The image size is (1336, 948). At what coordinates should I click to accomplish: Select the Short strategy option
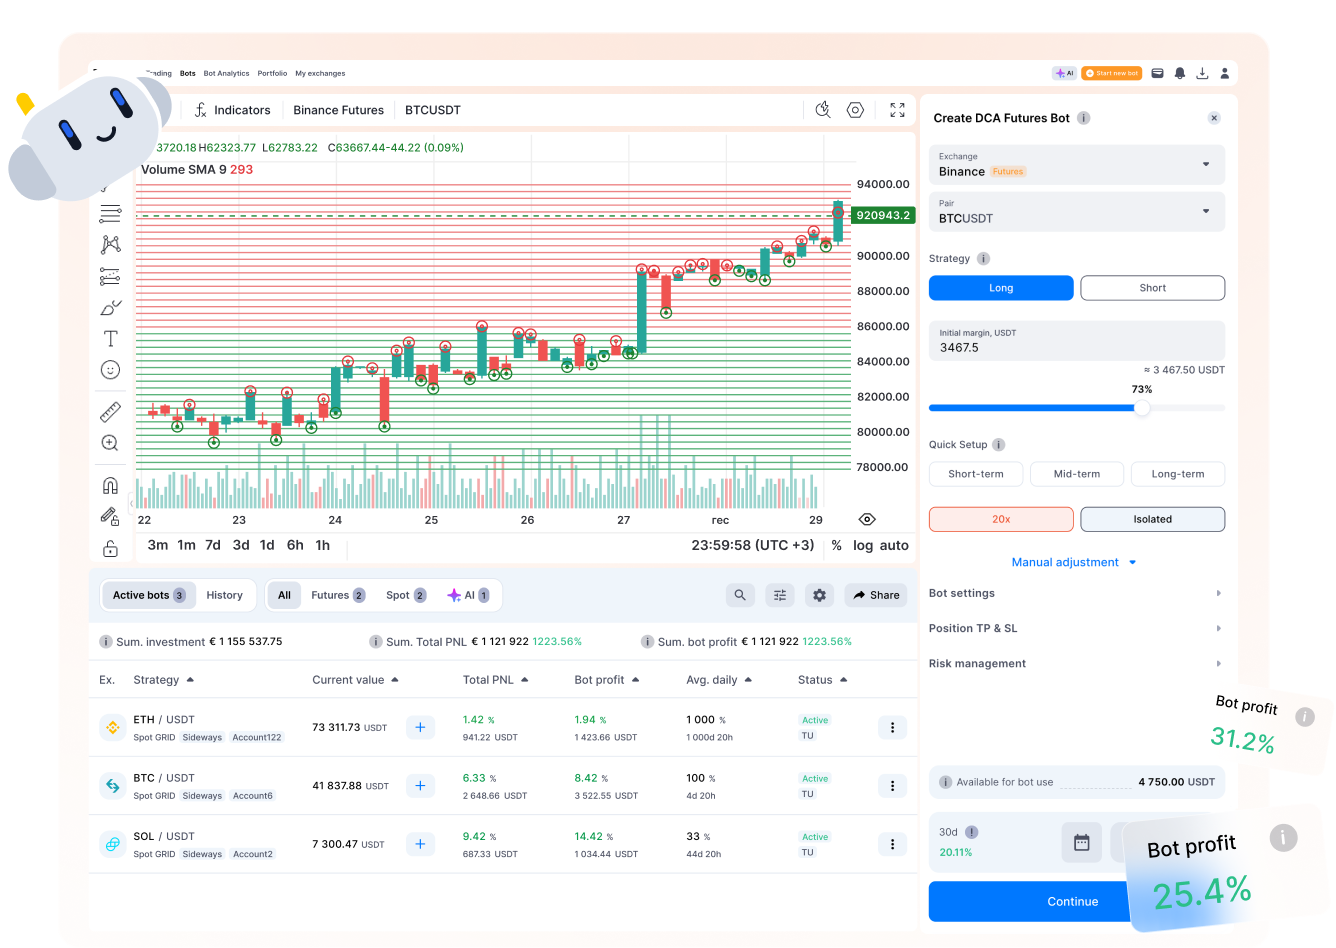click(x=1152, y=288)
